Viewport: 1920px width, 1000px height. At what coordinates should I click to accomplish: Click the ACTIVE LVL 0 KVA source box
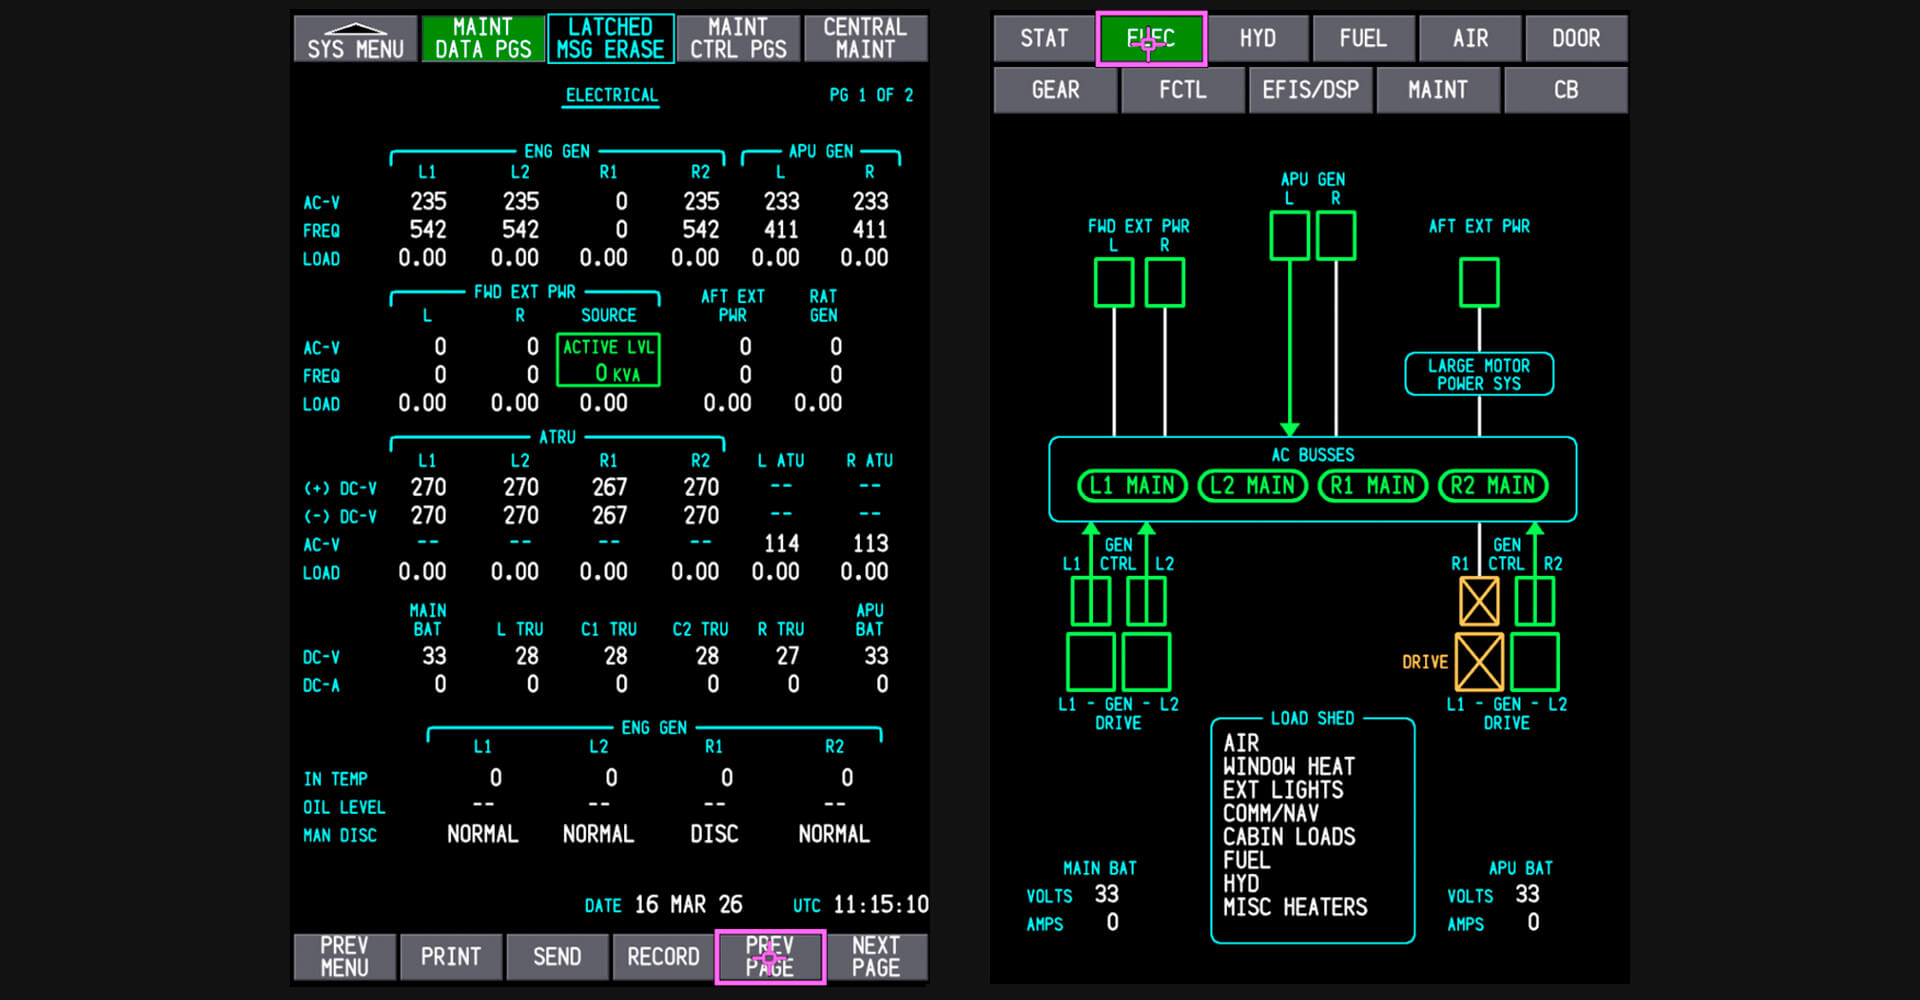608,360
